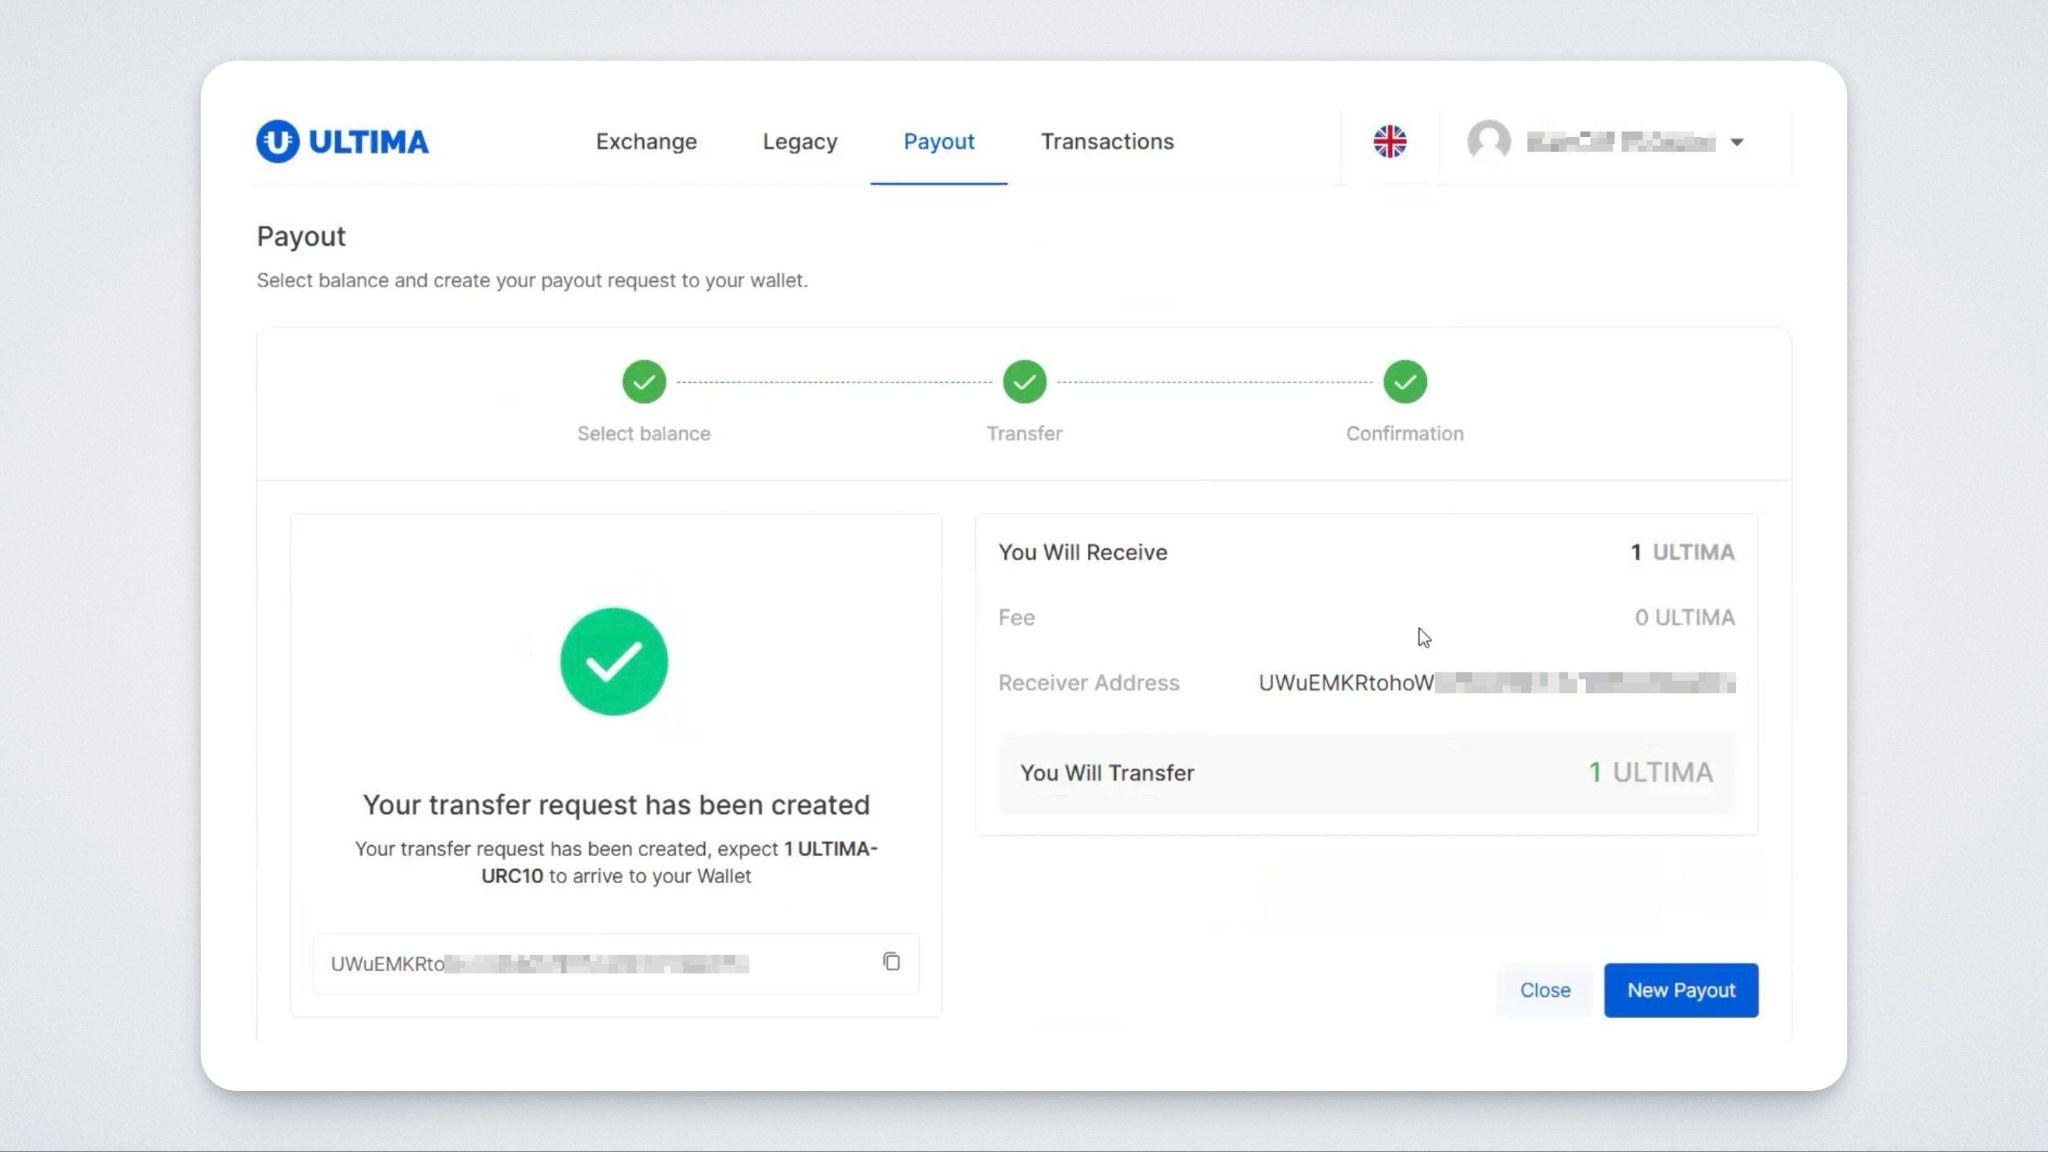Expand the account dropdown arrow

tap(1737, 142)
